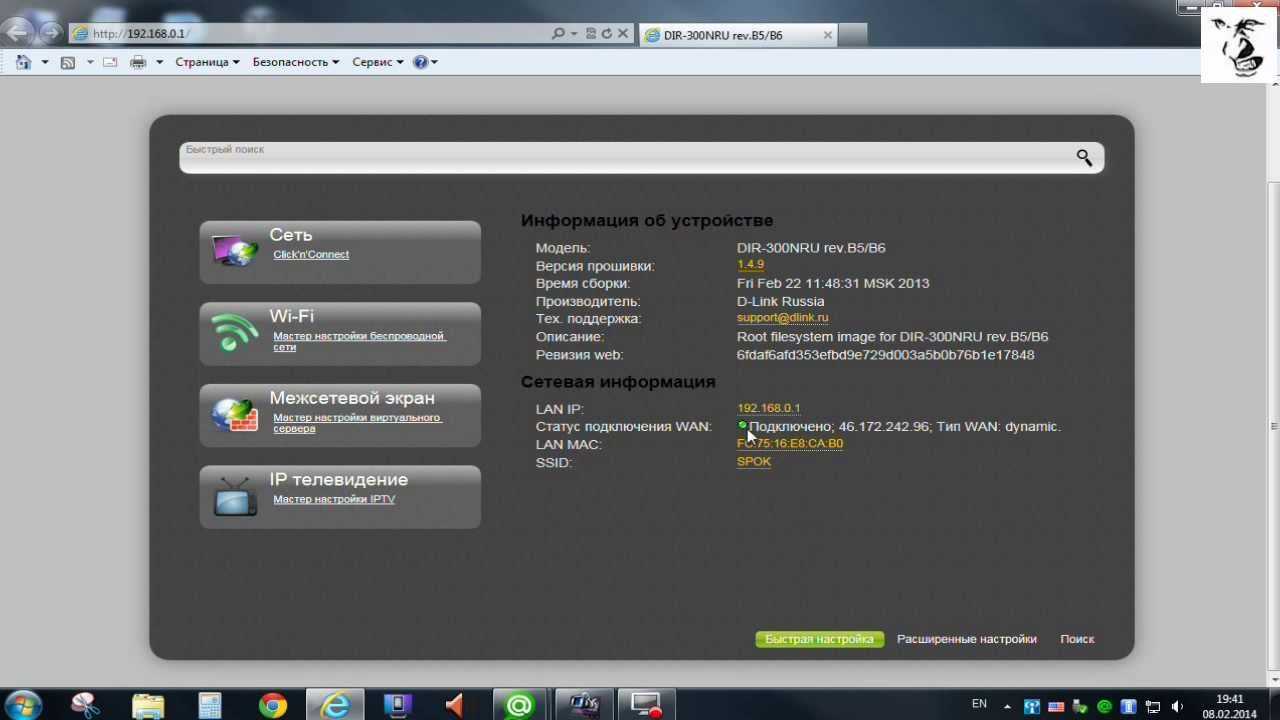
Task: Click the SSID SPOK link
Action: coord(754,462)
